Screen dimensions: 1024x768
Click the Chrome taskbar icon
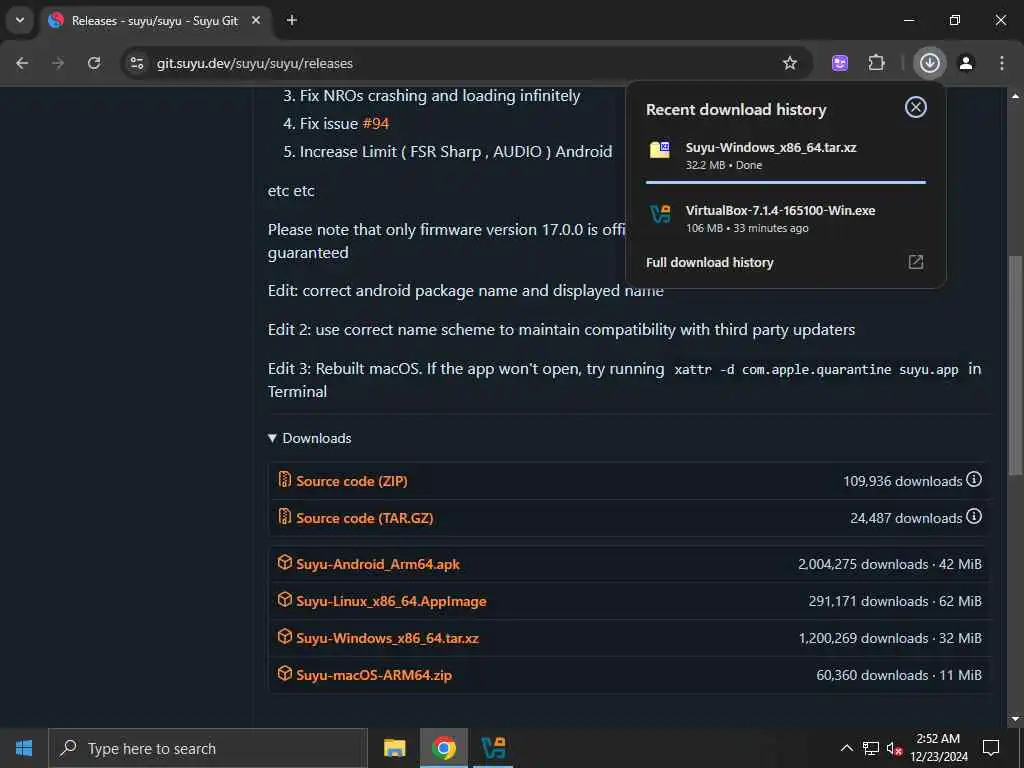(x=443, y=748)
